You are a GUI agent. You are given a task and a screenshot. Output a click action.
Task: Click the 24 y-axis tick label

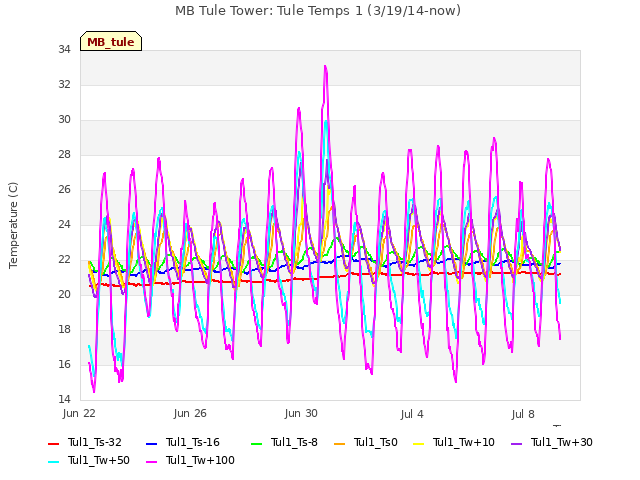pyautogui.click(x=64, y=224)
